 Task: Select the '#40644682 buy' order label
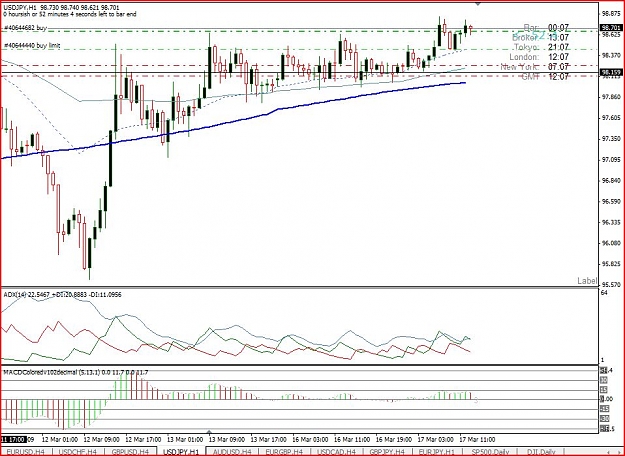[x=25, y=28]
